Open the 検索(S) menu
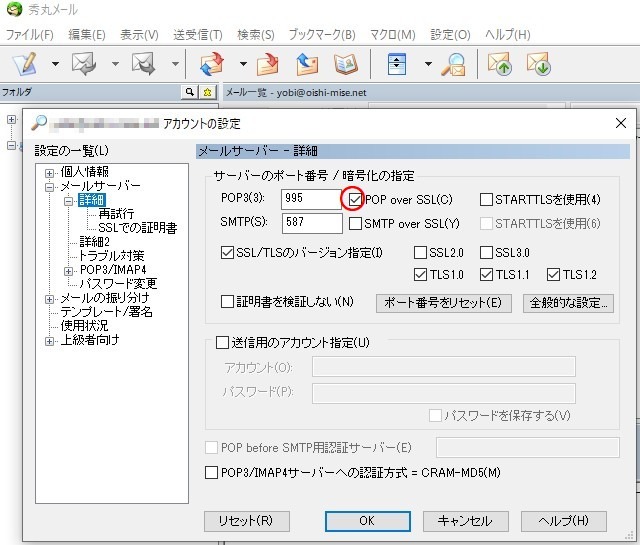The width and height of the screenshot is (640, 545). point(256,35)
